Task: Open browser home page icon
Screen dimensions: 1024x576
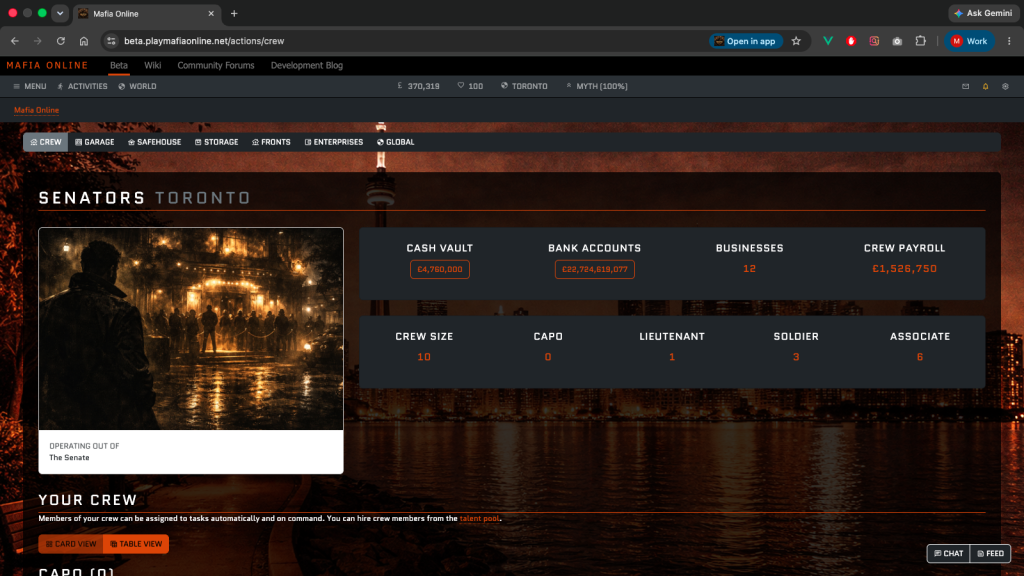Action: (84, 40)
